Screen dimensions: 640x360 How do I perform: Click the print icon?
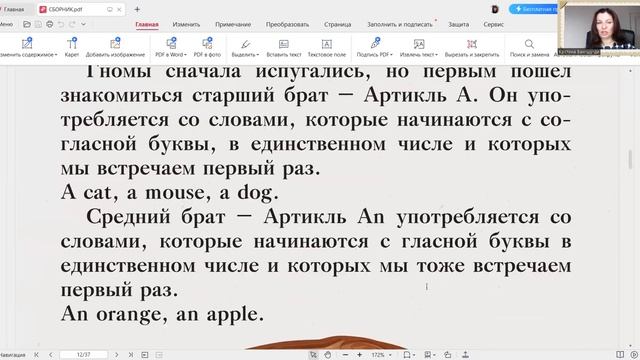(49, 24)
